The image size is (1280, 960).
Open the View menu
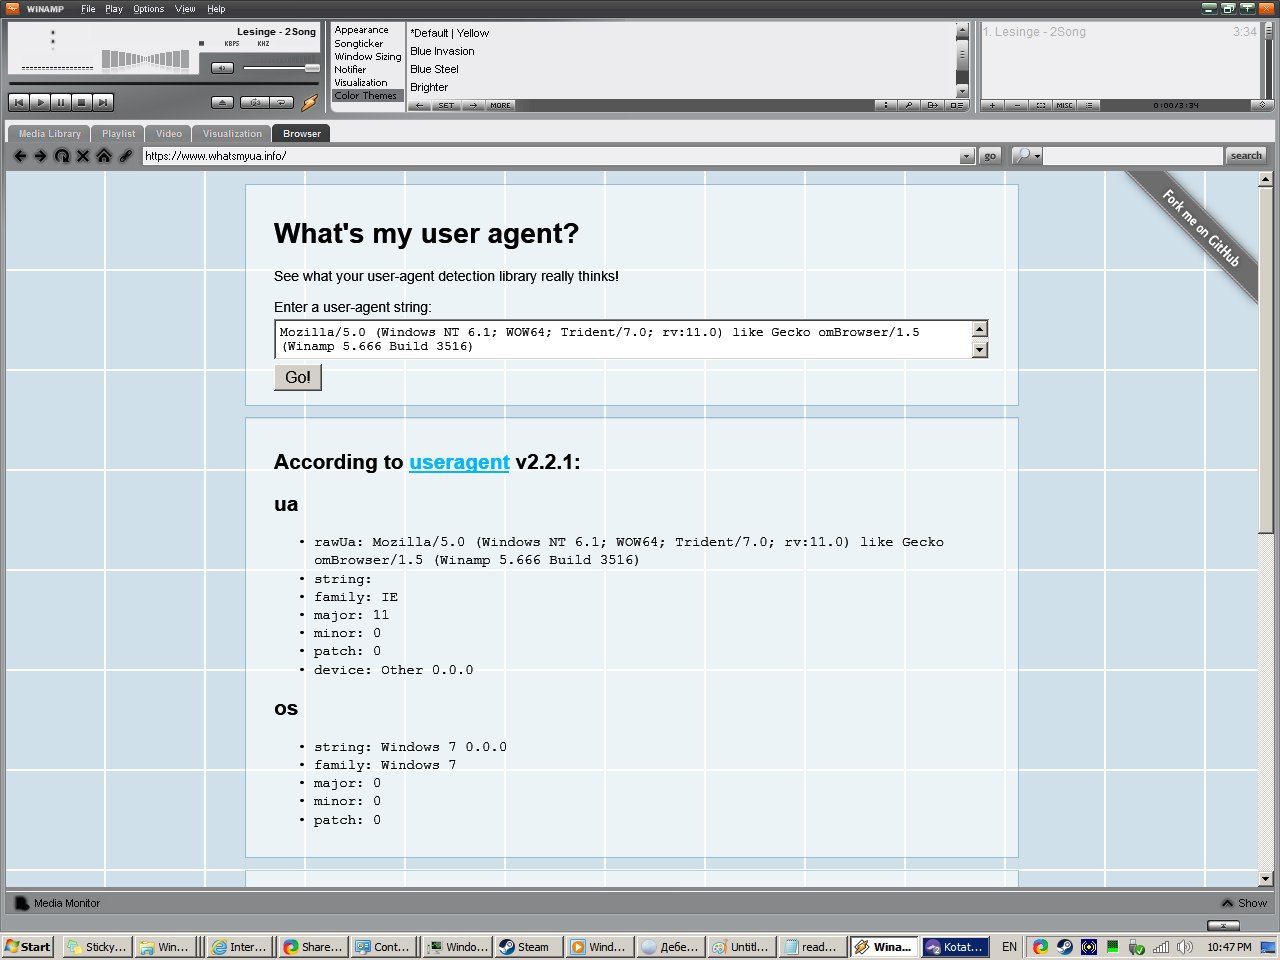[x=185, y=9]
